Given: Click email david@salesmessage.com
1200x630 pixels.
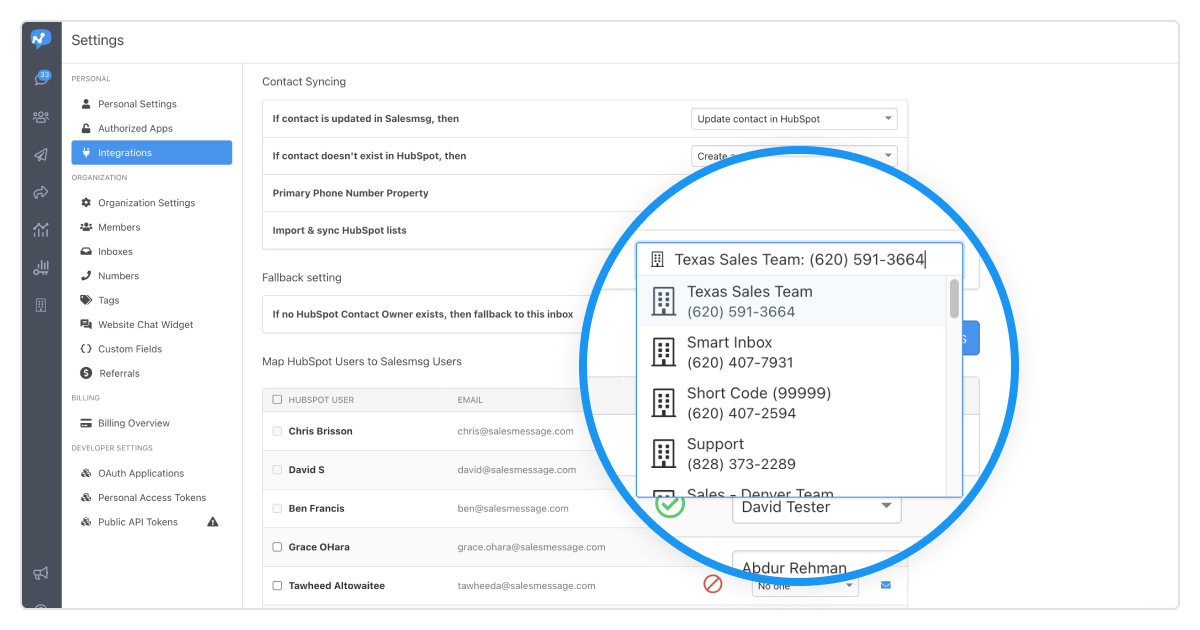Looking at the screenshot, I should [517, 470].
